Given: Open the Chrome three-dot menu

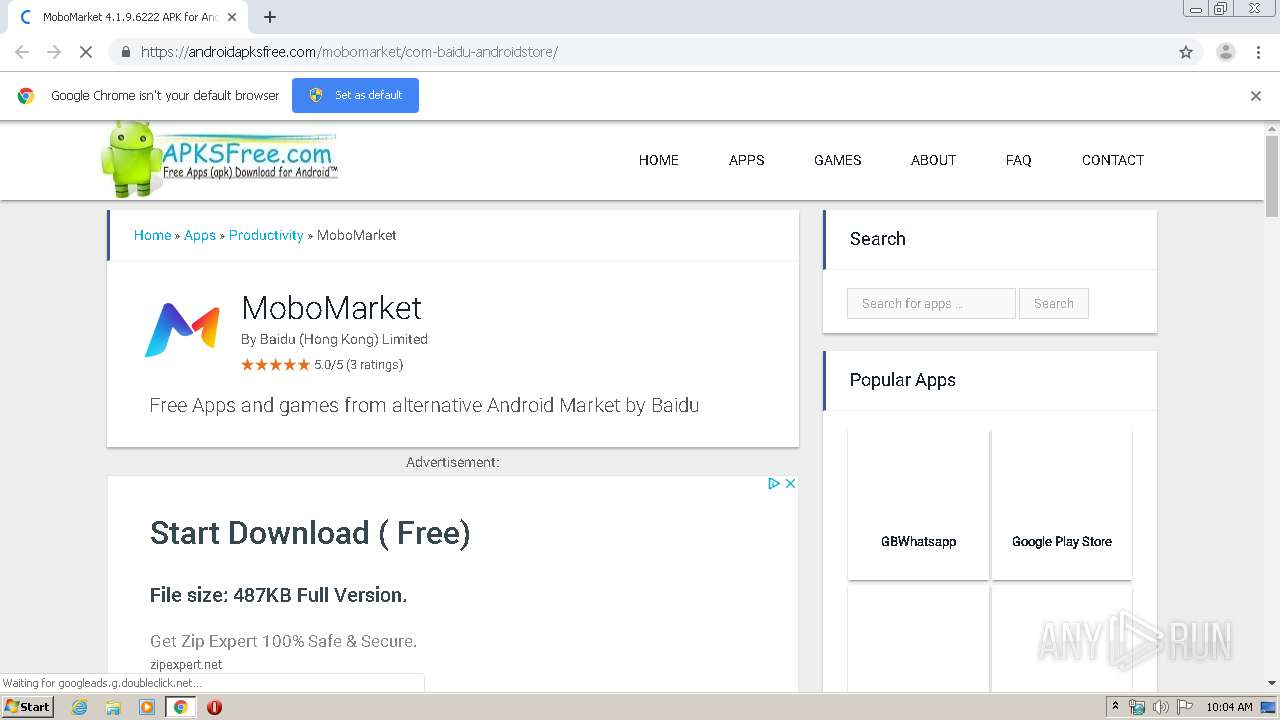Looking at the screenshot, I should (1258, 52).
